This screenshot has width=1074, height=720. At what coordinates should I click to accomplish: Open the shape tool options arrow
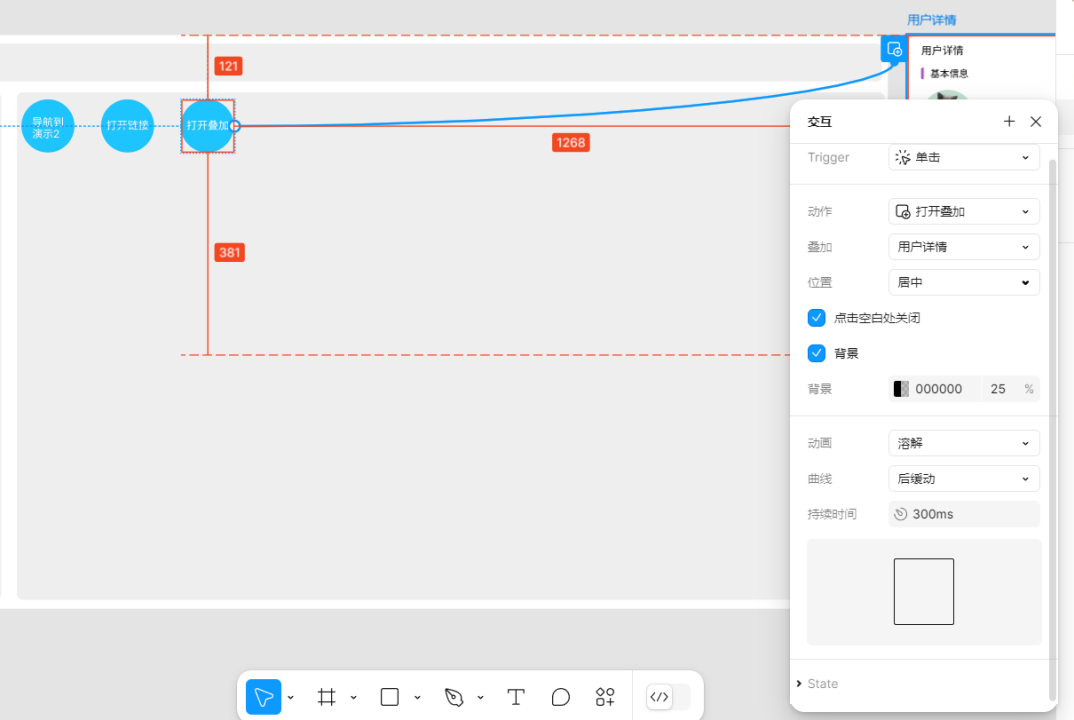click(417, 697)
